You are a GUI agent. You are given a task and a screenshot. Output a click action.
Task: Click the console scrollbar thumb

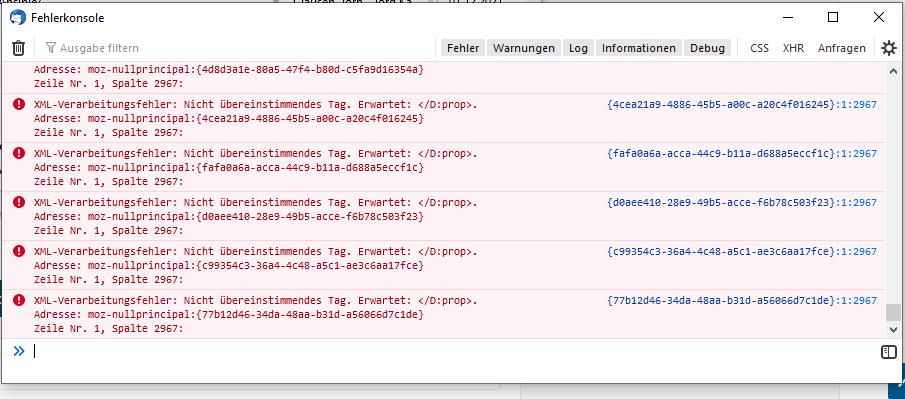pyautogui.click(x=893, y=312)
